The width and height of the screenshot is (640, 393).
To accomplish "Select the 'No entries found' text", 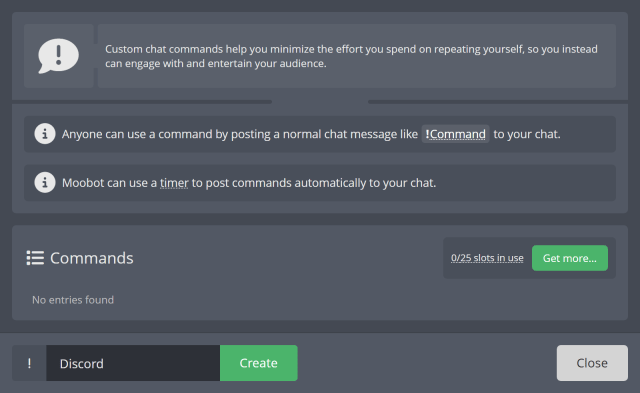I will point(73,300).
